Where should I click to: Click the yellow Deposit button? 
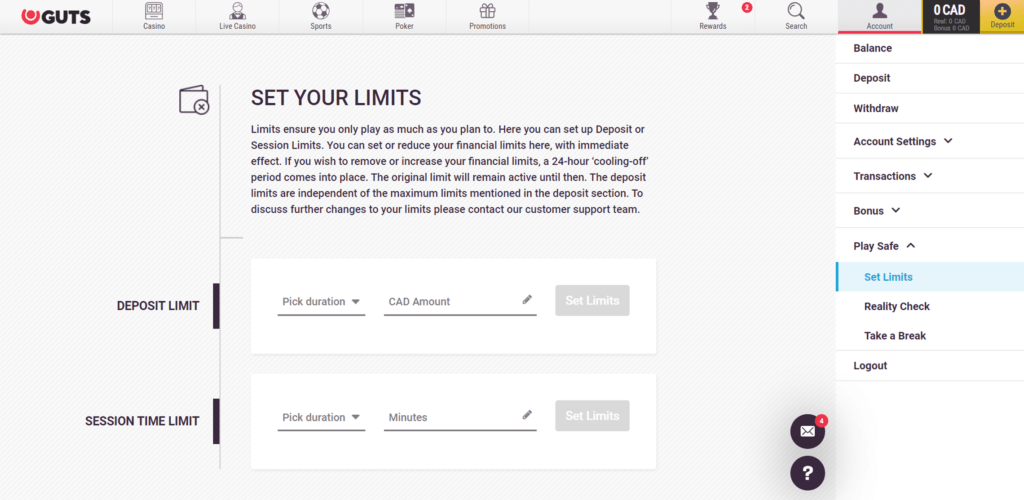tap(1002, 16)
